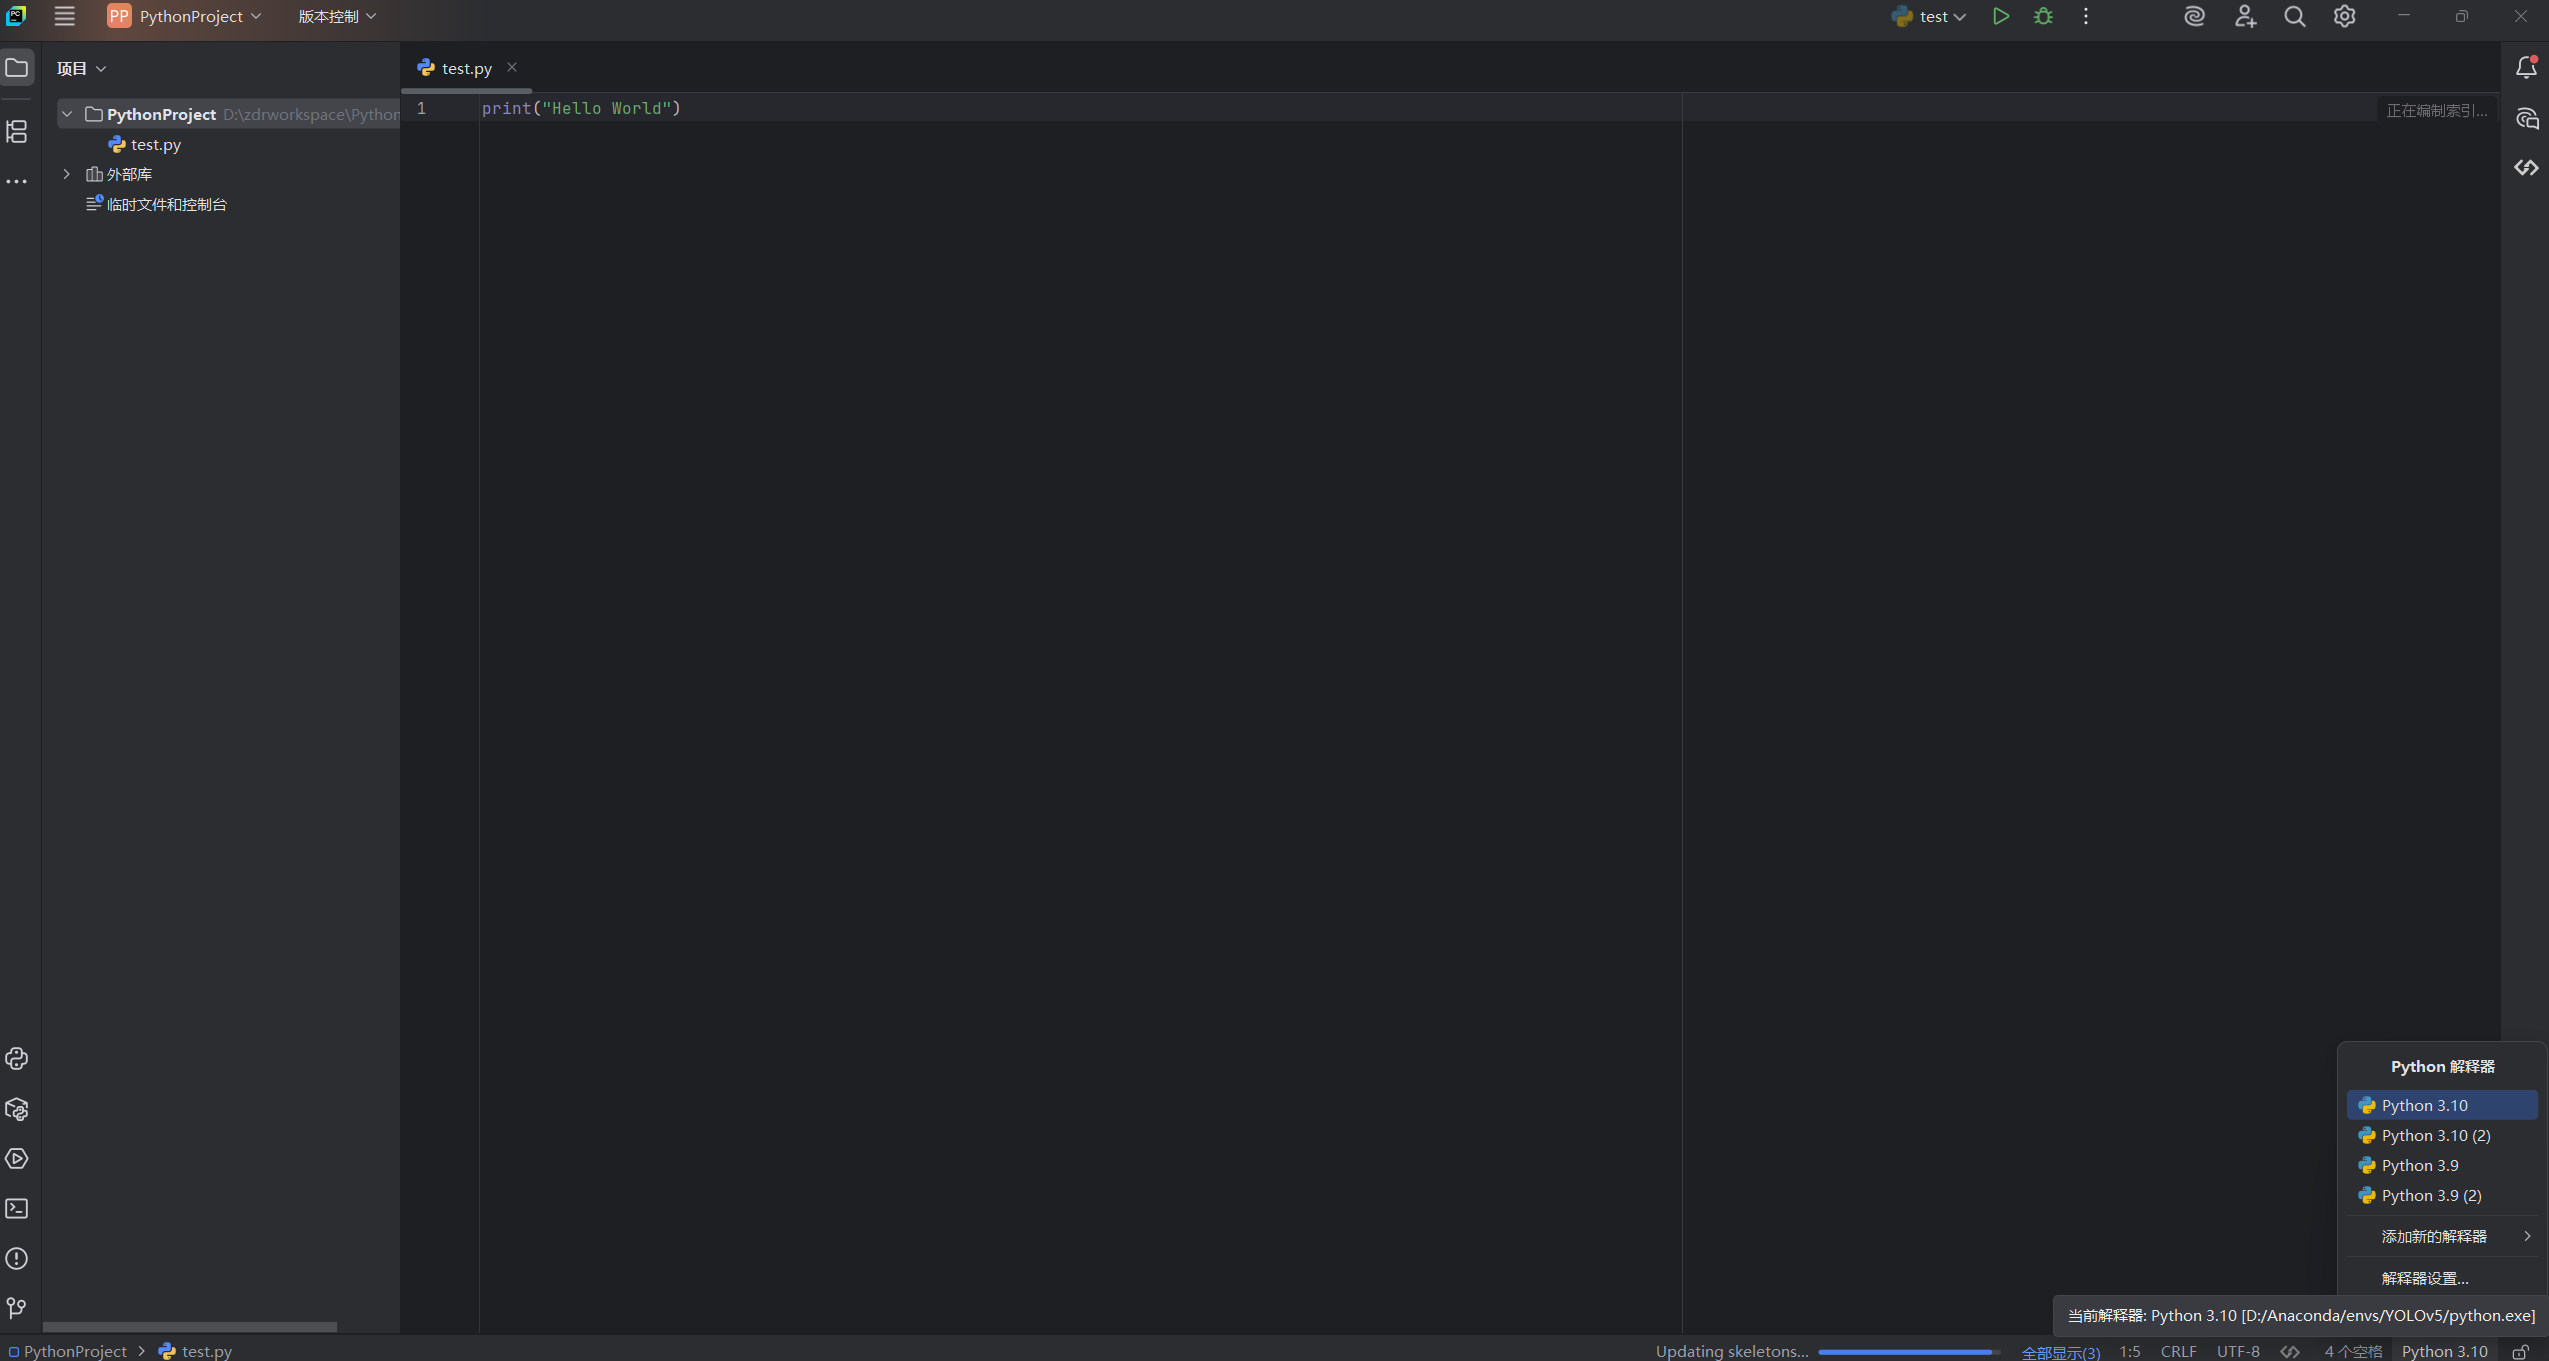The width and height of the screenshot is (2549, 1361).
Task: Click the 全部显示(3) link
Action: (x=2060, y=1352)
